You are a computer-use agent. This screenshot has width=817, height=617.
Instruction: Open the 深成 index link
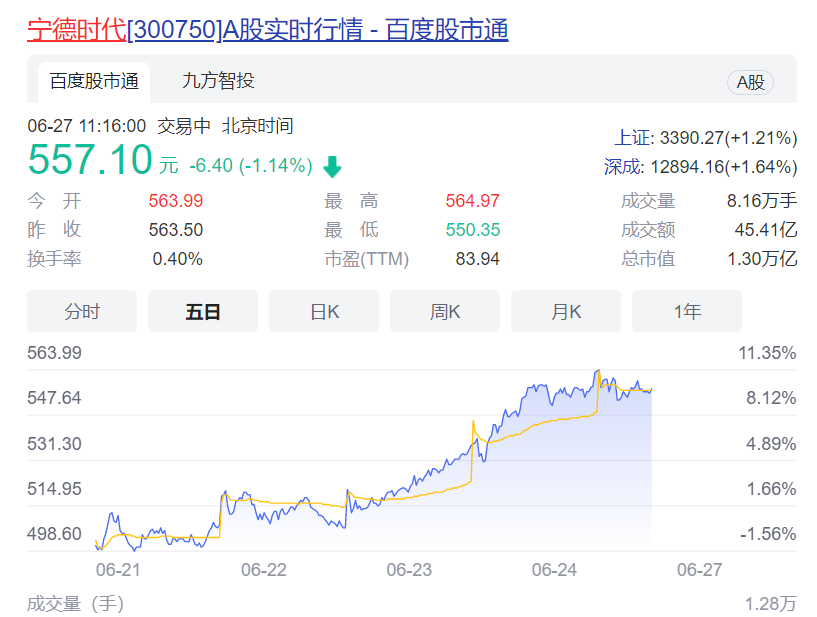(x=623, y=167)
